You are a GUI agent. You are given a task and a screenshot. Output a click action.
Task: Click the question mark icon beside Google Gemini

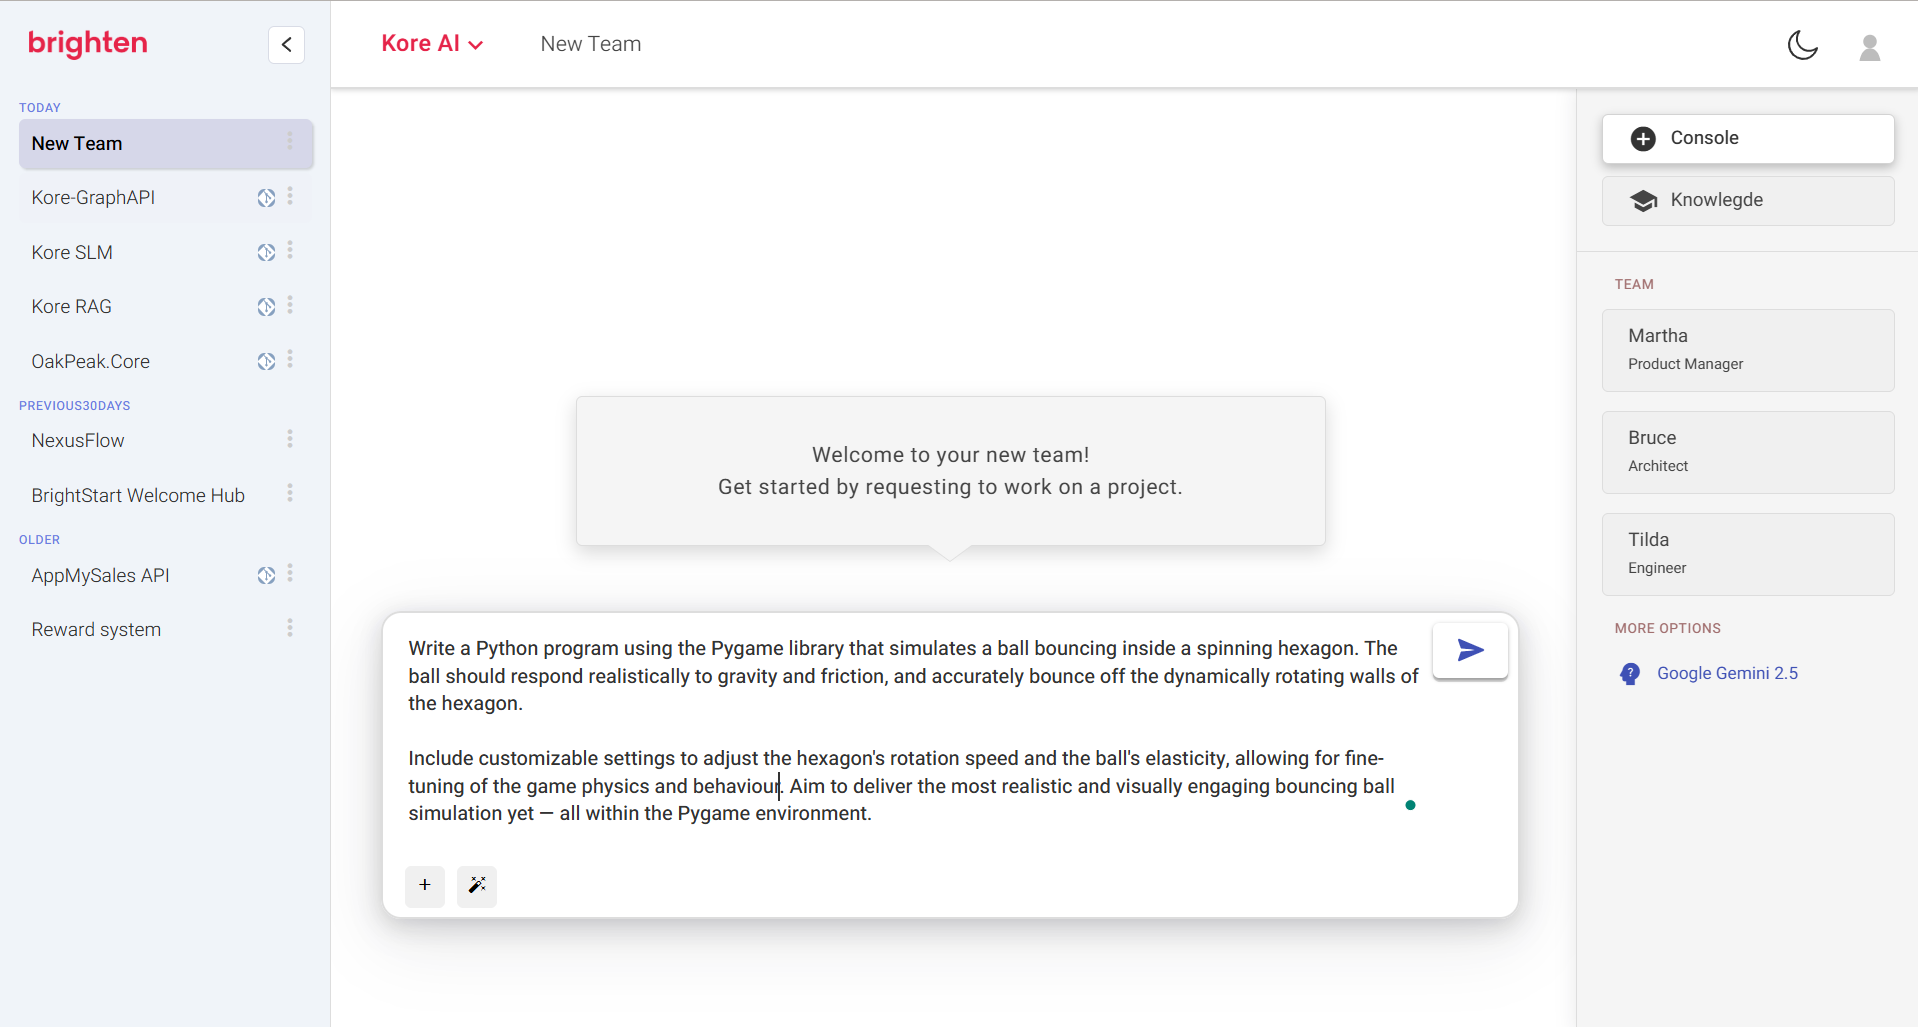(x=1630, y=674)
